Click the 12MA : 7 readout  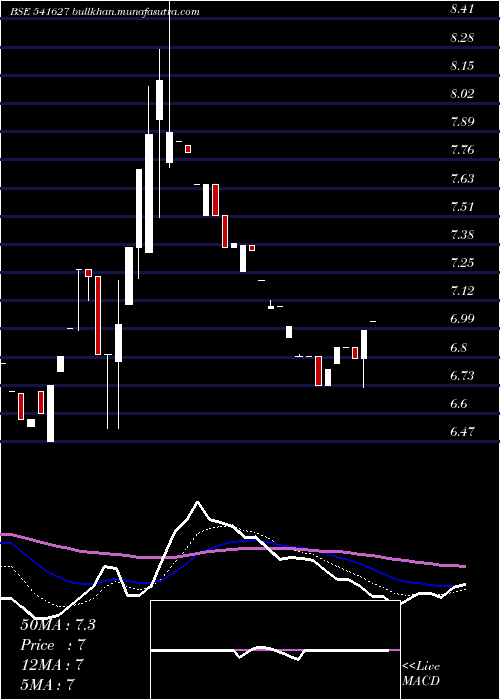[x=52, y=665]
